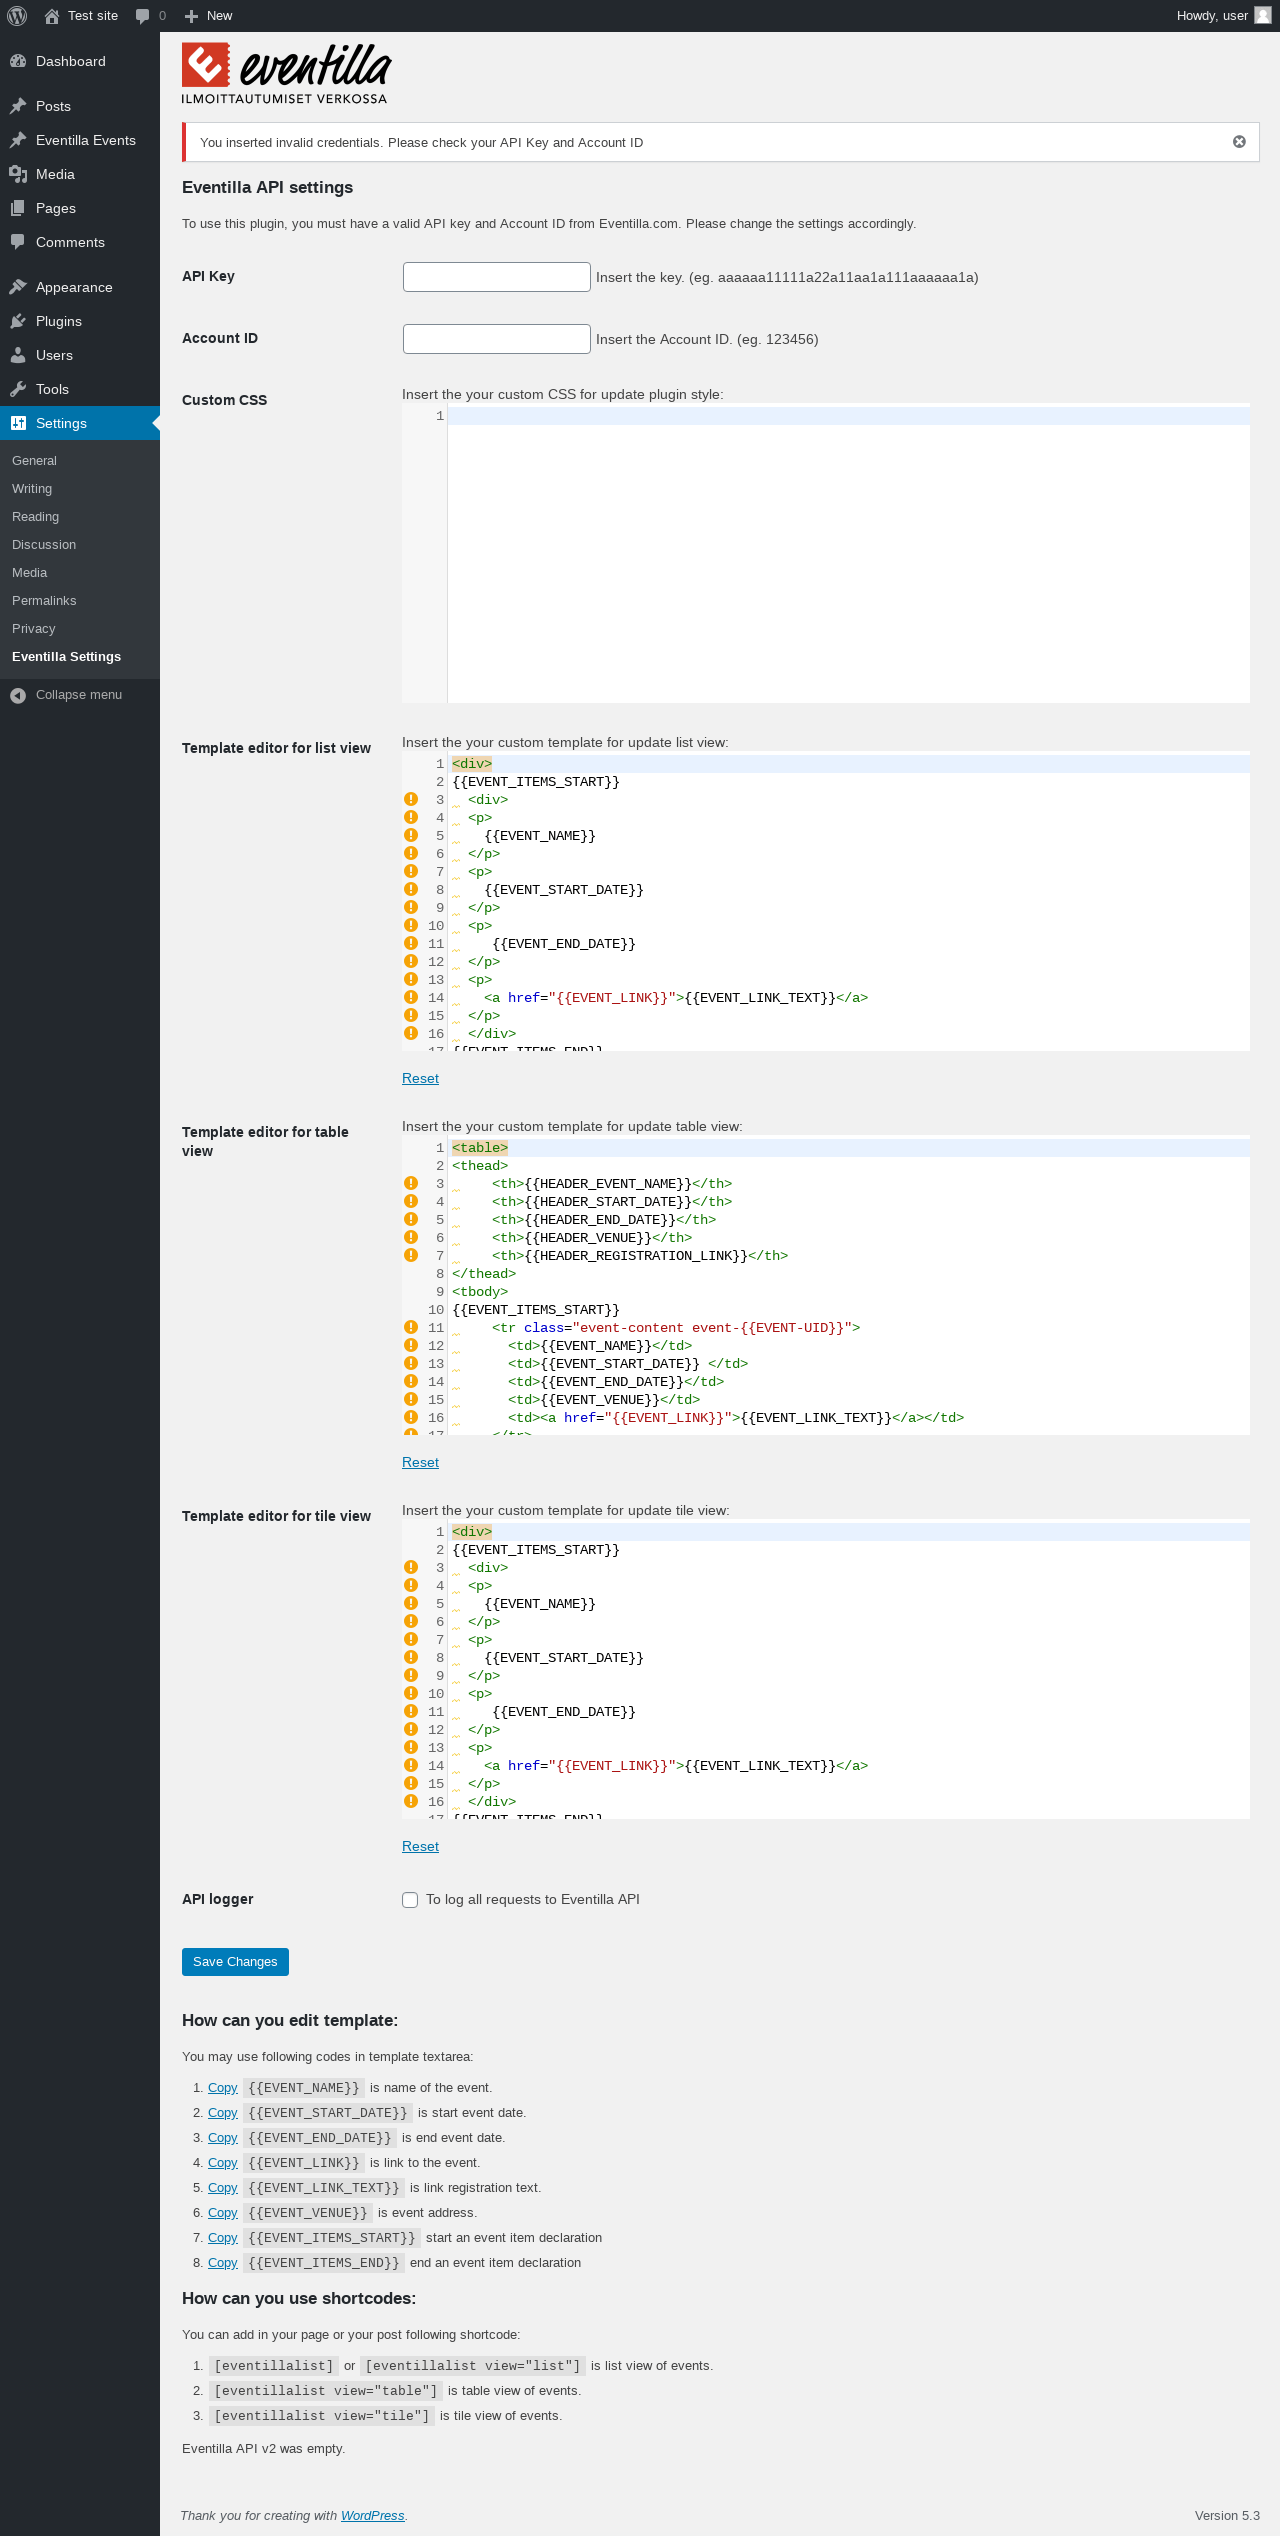
Task: Dismiss the invalid credentials notice
Action: pos(1239,142)
